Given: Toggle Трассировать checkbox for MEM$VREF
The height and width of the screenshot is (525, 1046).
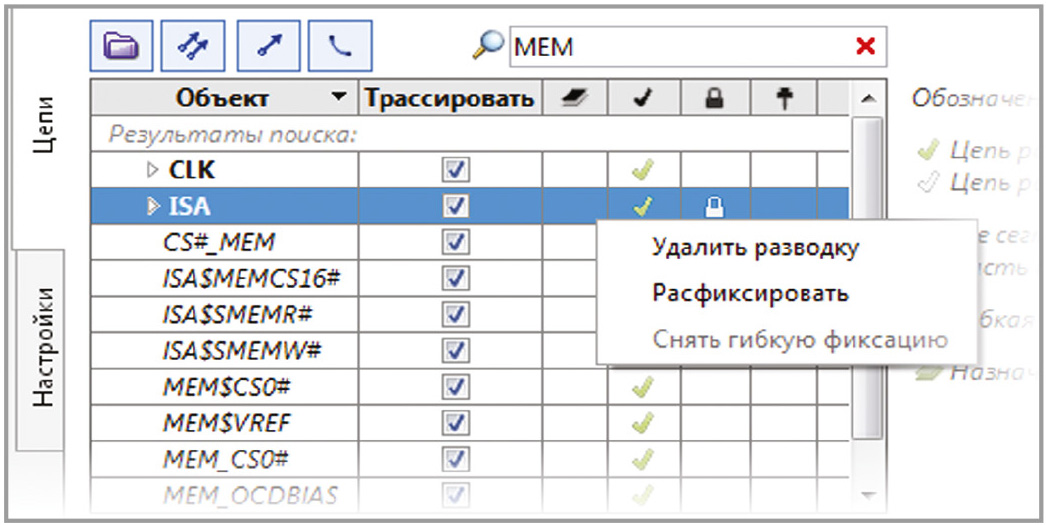Looking at the screenshot, I should pyautogui.click(x=456, y=423).
